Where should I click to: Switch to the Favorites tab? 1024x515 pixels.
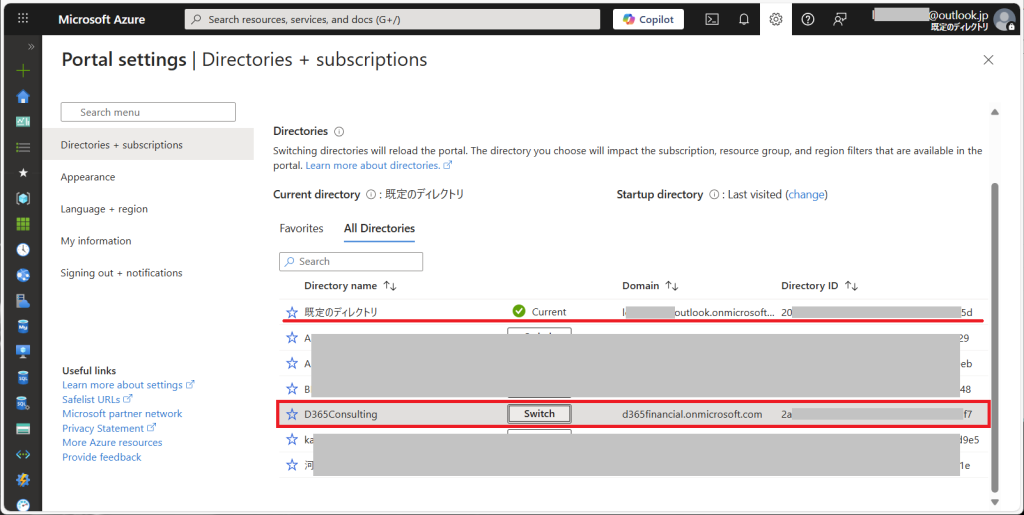pyautogui.click(x=301, y=228)
